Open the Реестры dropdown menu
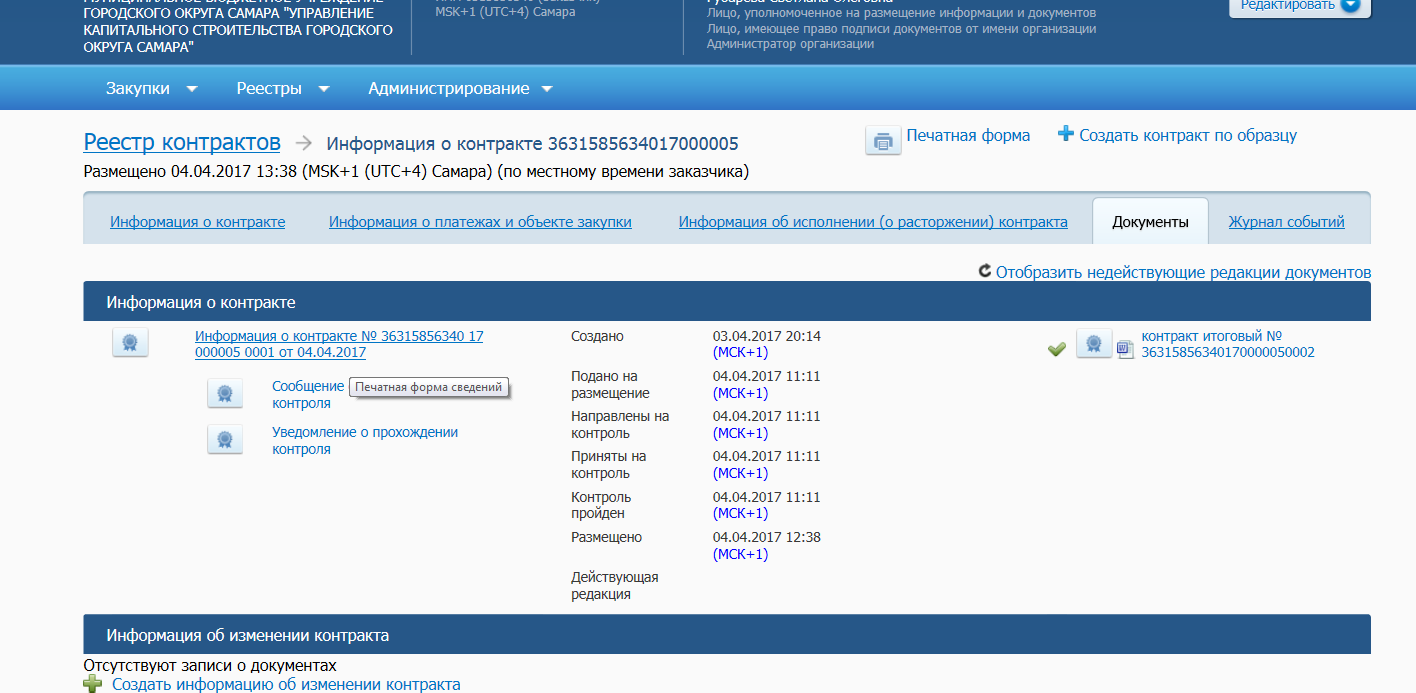 click(282, 89)
